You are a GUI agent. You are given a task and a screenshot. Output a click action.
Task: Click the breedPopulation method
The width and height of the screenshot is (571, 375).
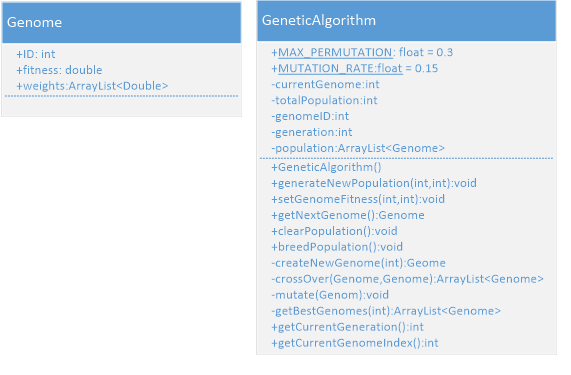[x=337, y=247]
